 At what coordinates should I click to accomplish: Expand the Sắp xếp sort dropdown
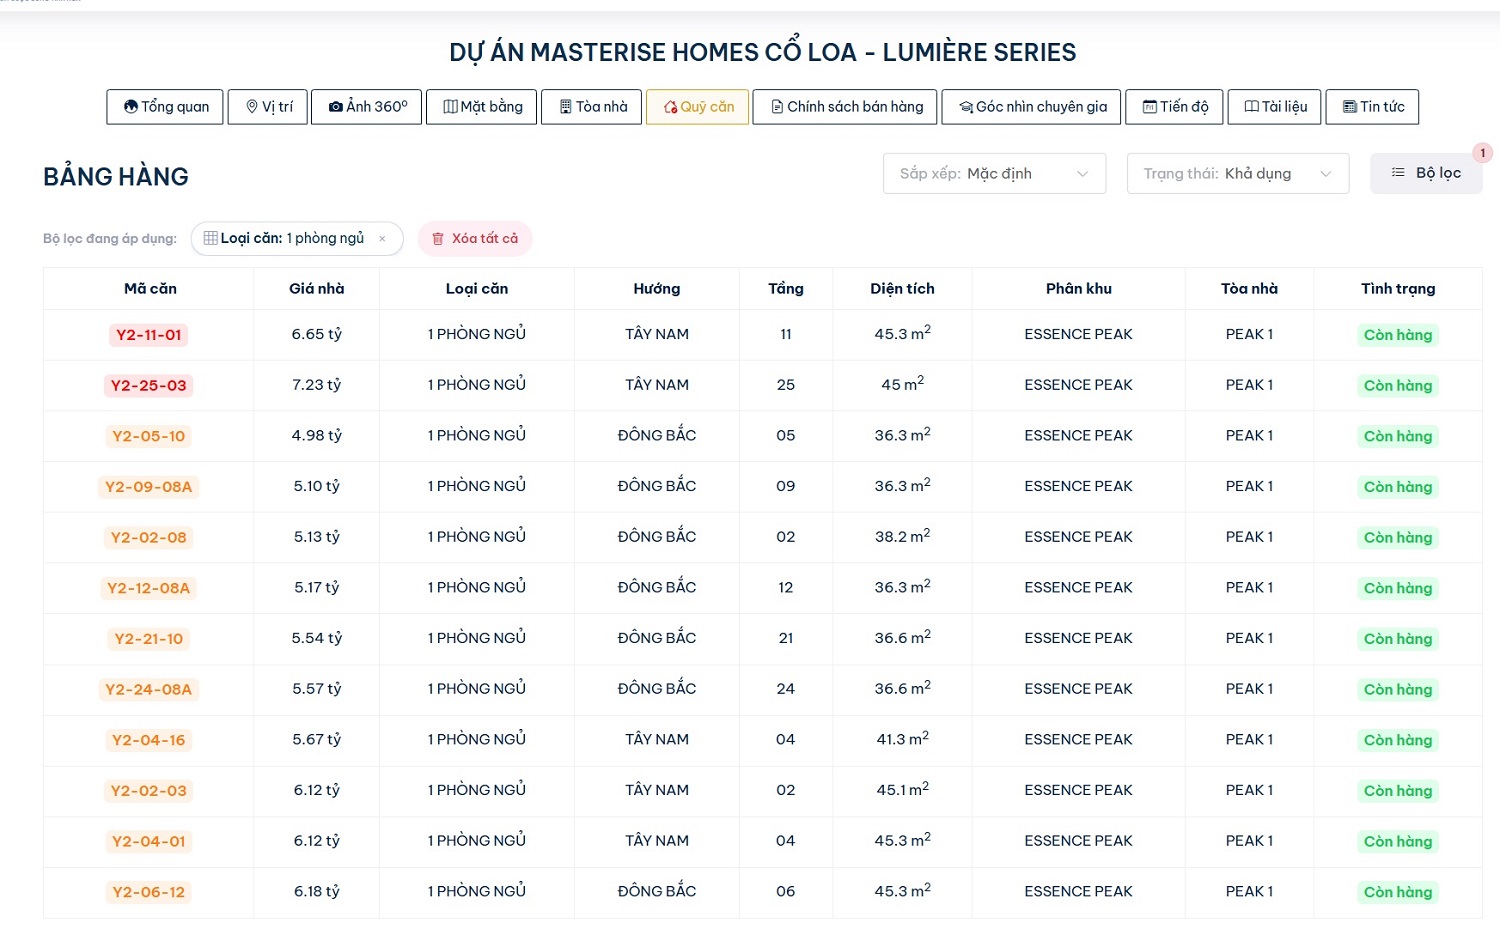tap(994, 174)
